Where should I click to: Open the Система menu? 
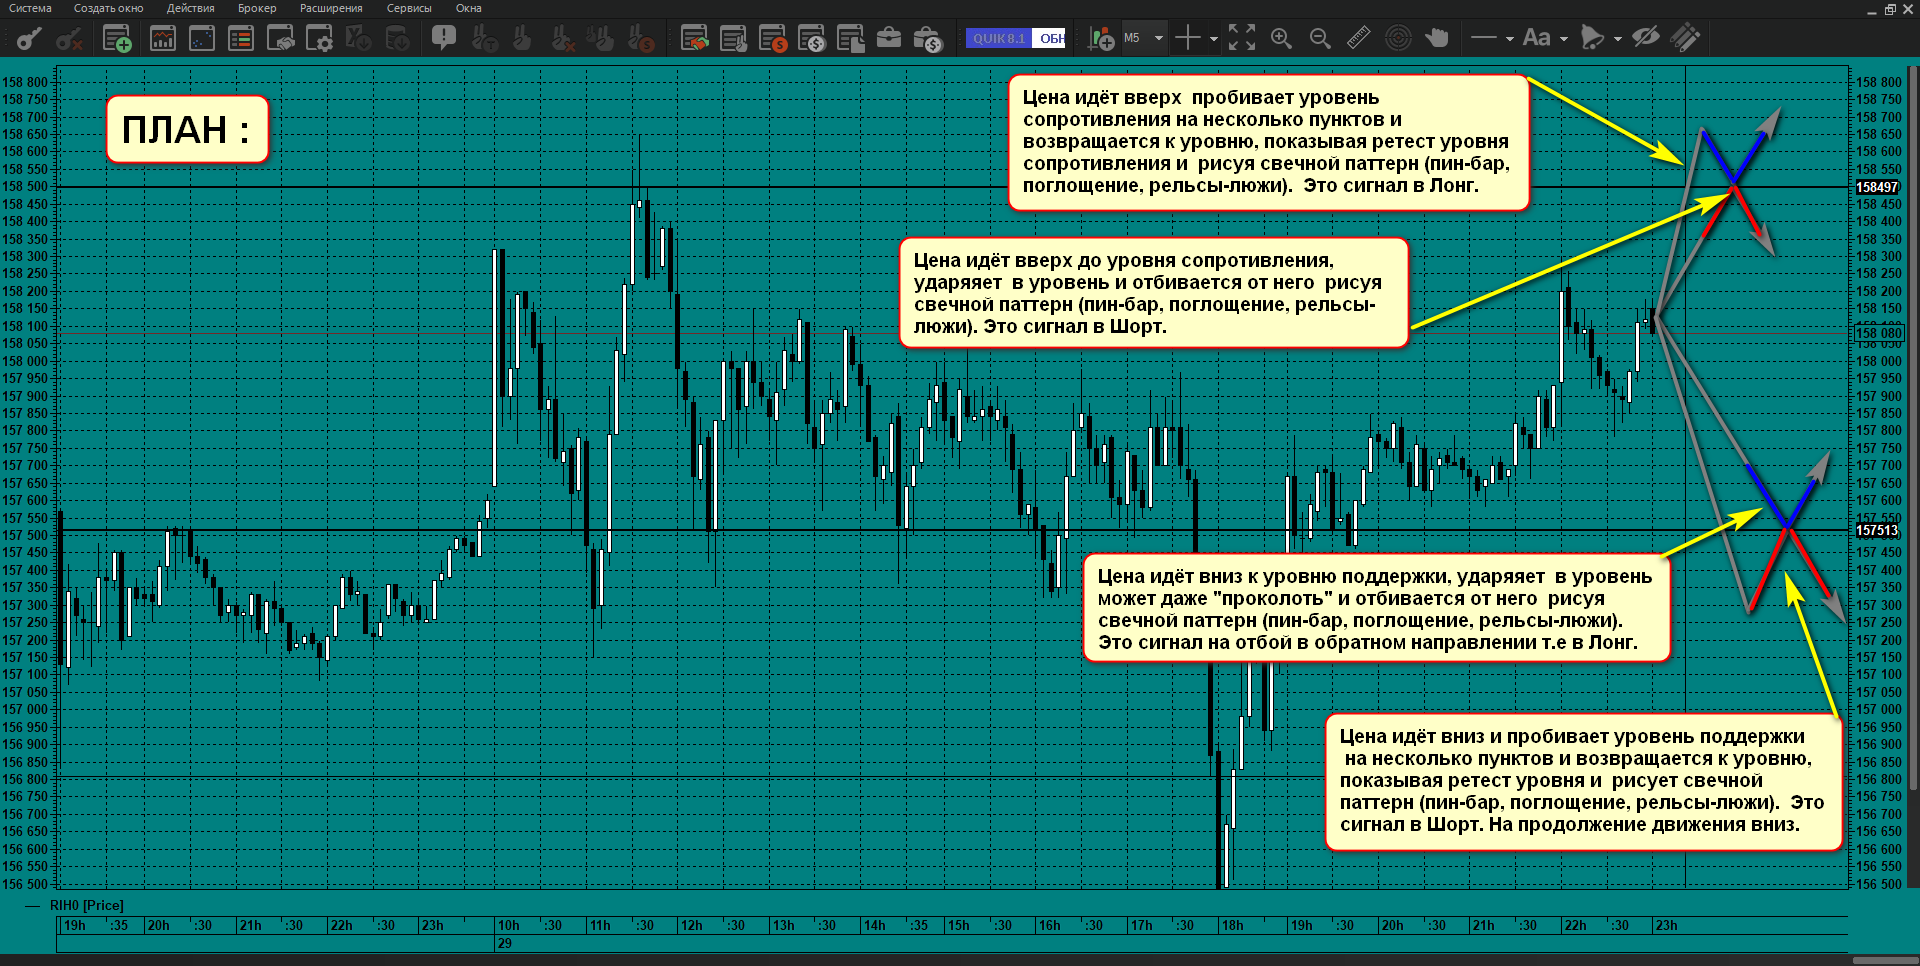(x=30, y=8)
